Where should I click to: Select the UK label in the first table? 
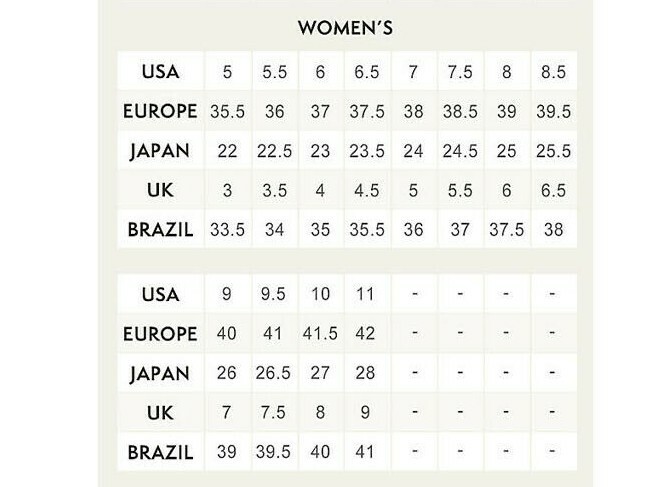(161, 190)
